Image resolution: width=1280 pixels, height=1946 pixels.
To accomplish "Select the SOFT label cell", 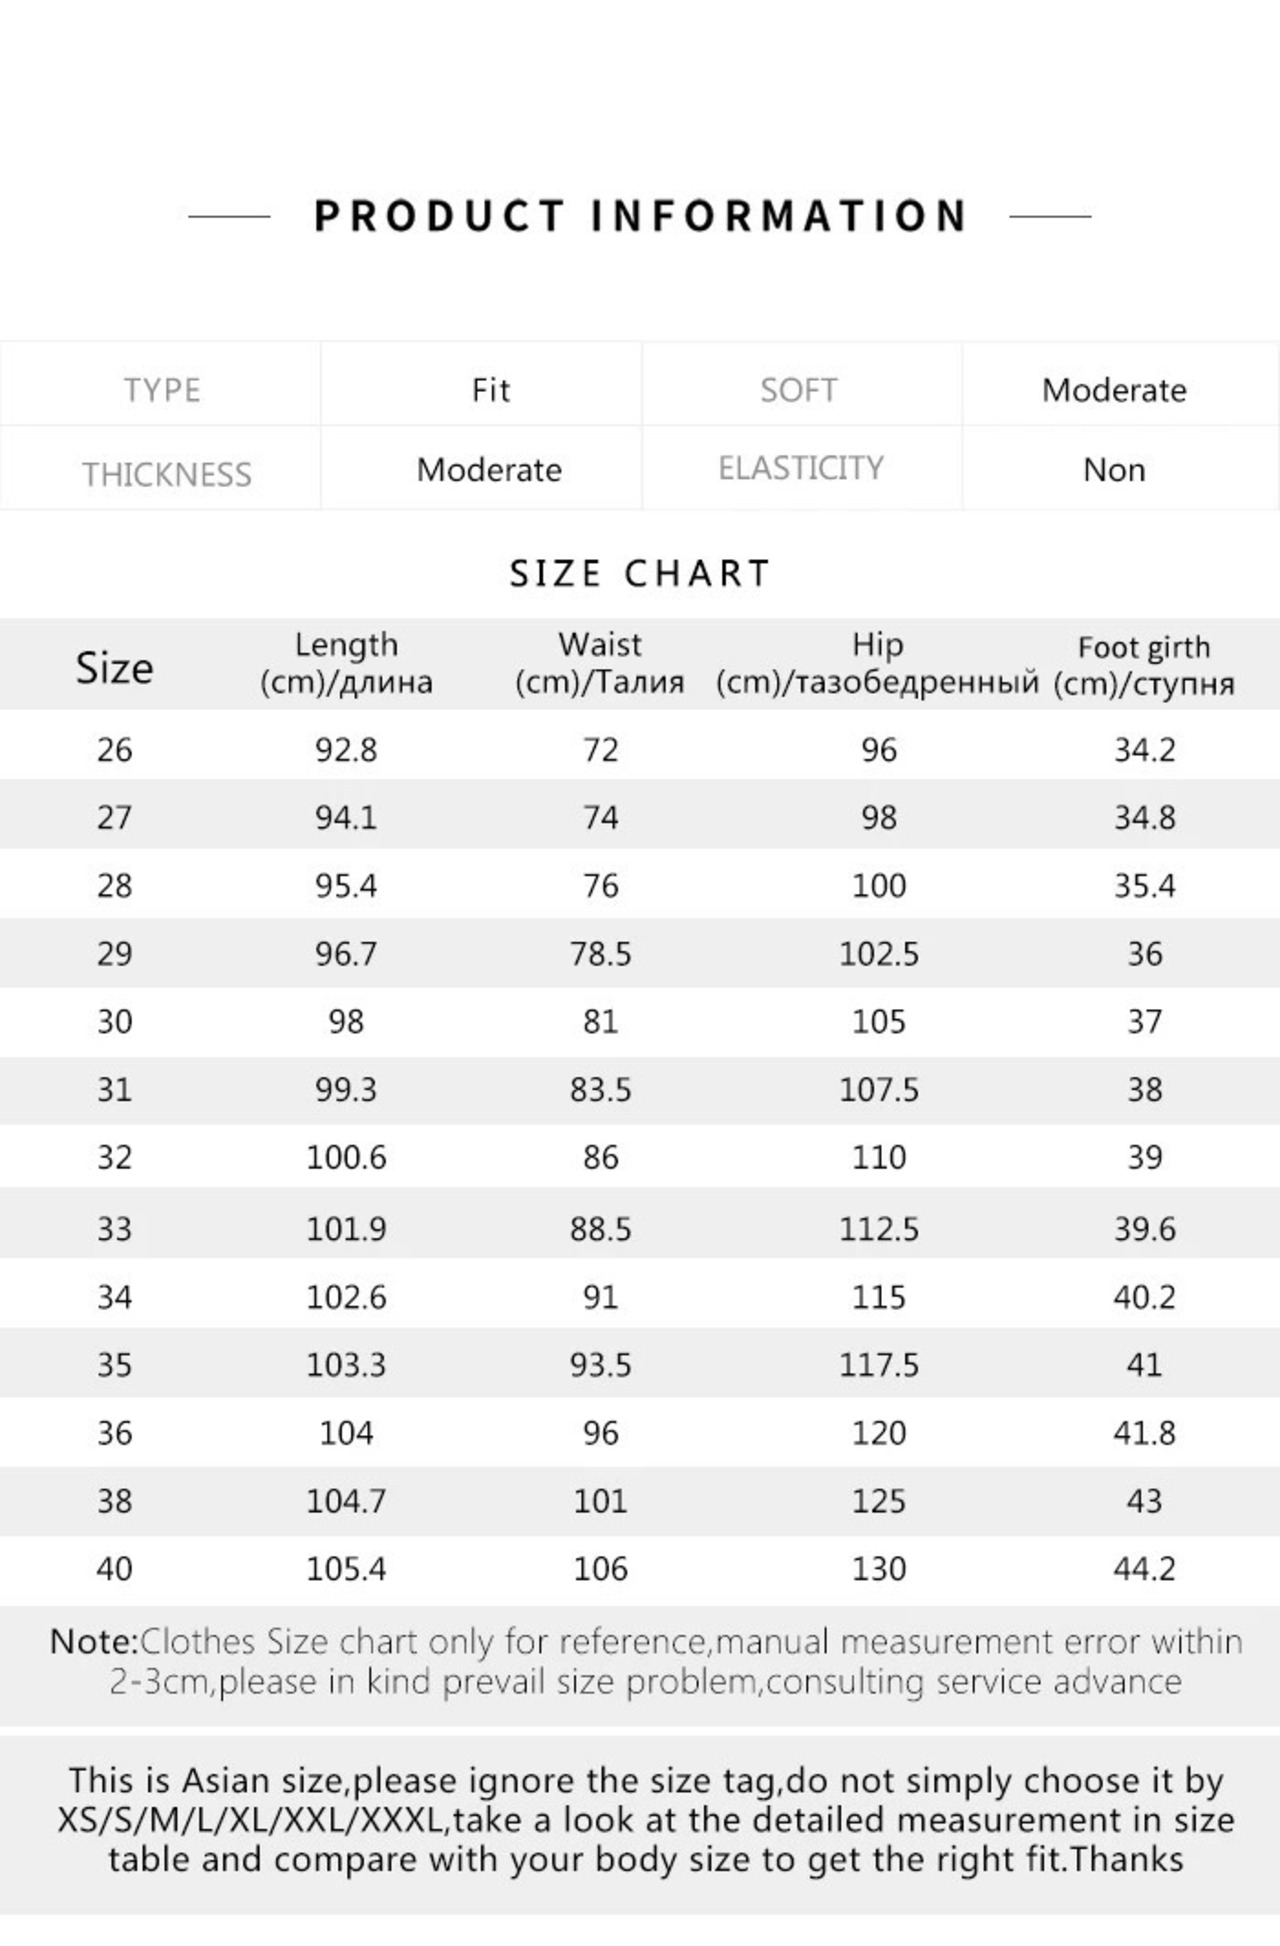I will tap(798, 390).
